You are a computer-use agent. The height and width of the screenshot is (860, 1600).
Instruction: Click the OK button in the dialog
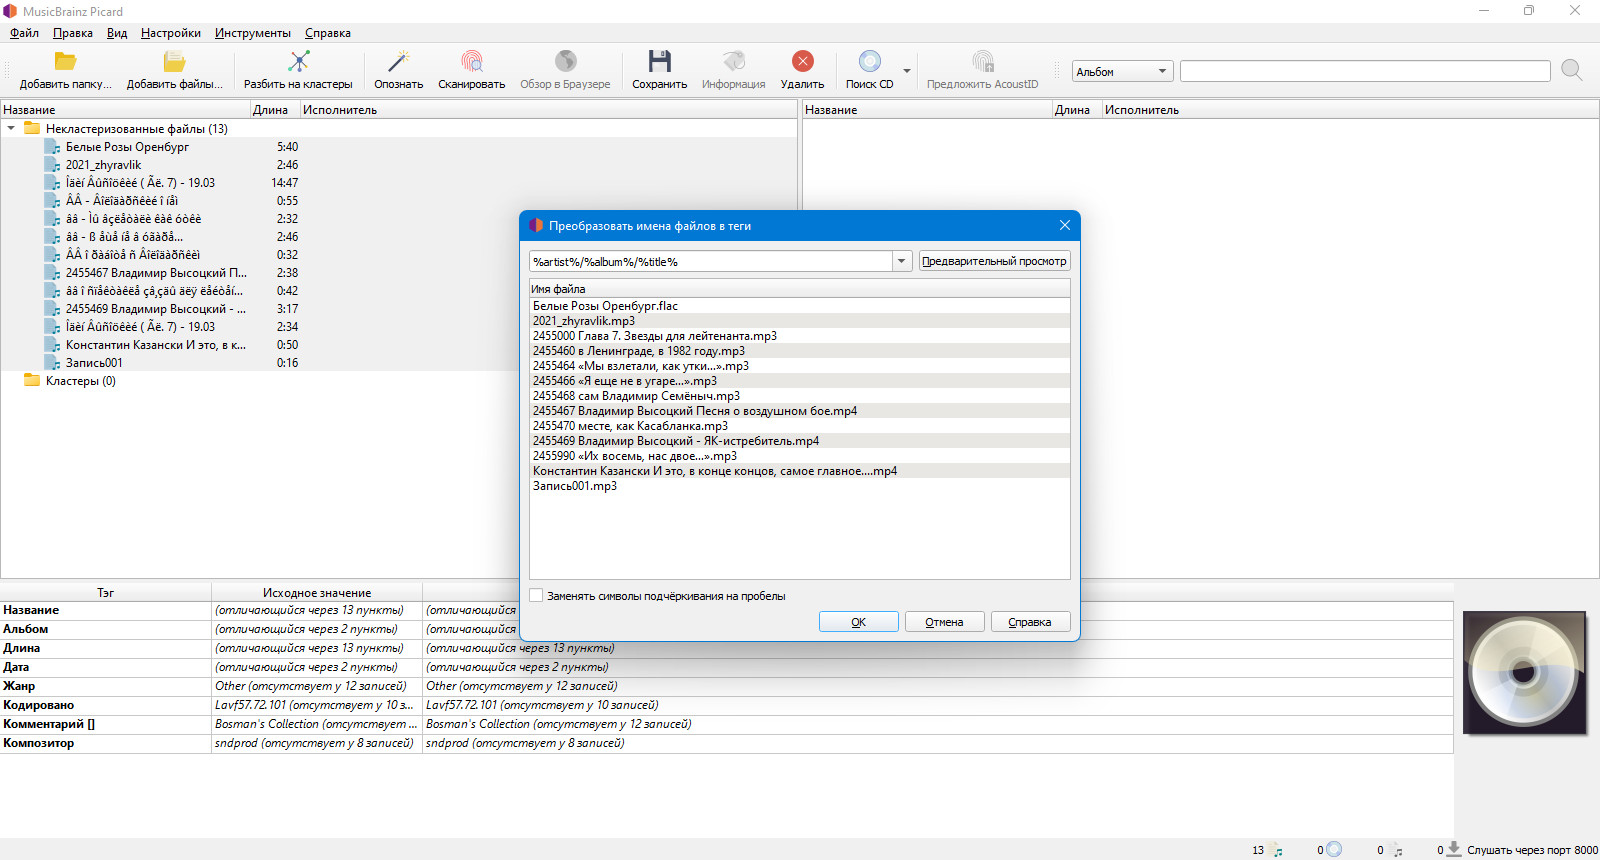[x=858, y=622]
